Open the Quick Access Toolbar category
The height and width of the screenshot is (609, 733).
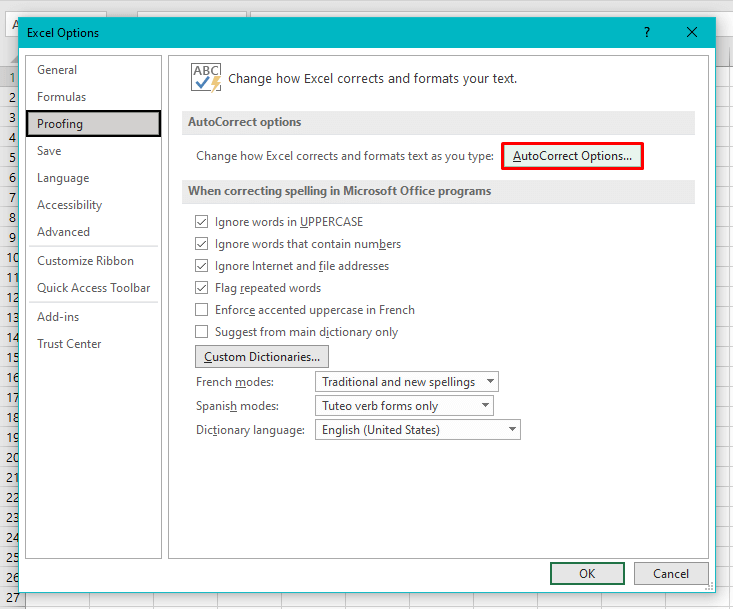(93, 288)
